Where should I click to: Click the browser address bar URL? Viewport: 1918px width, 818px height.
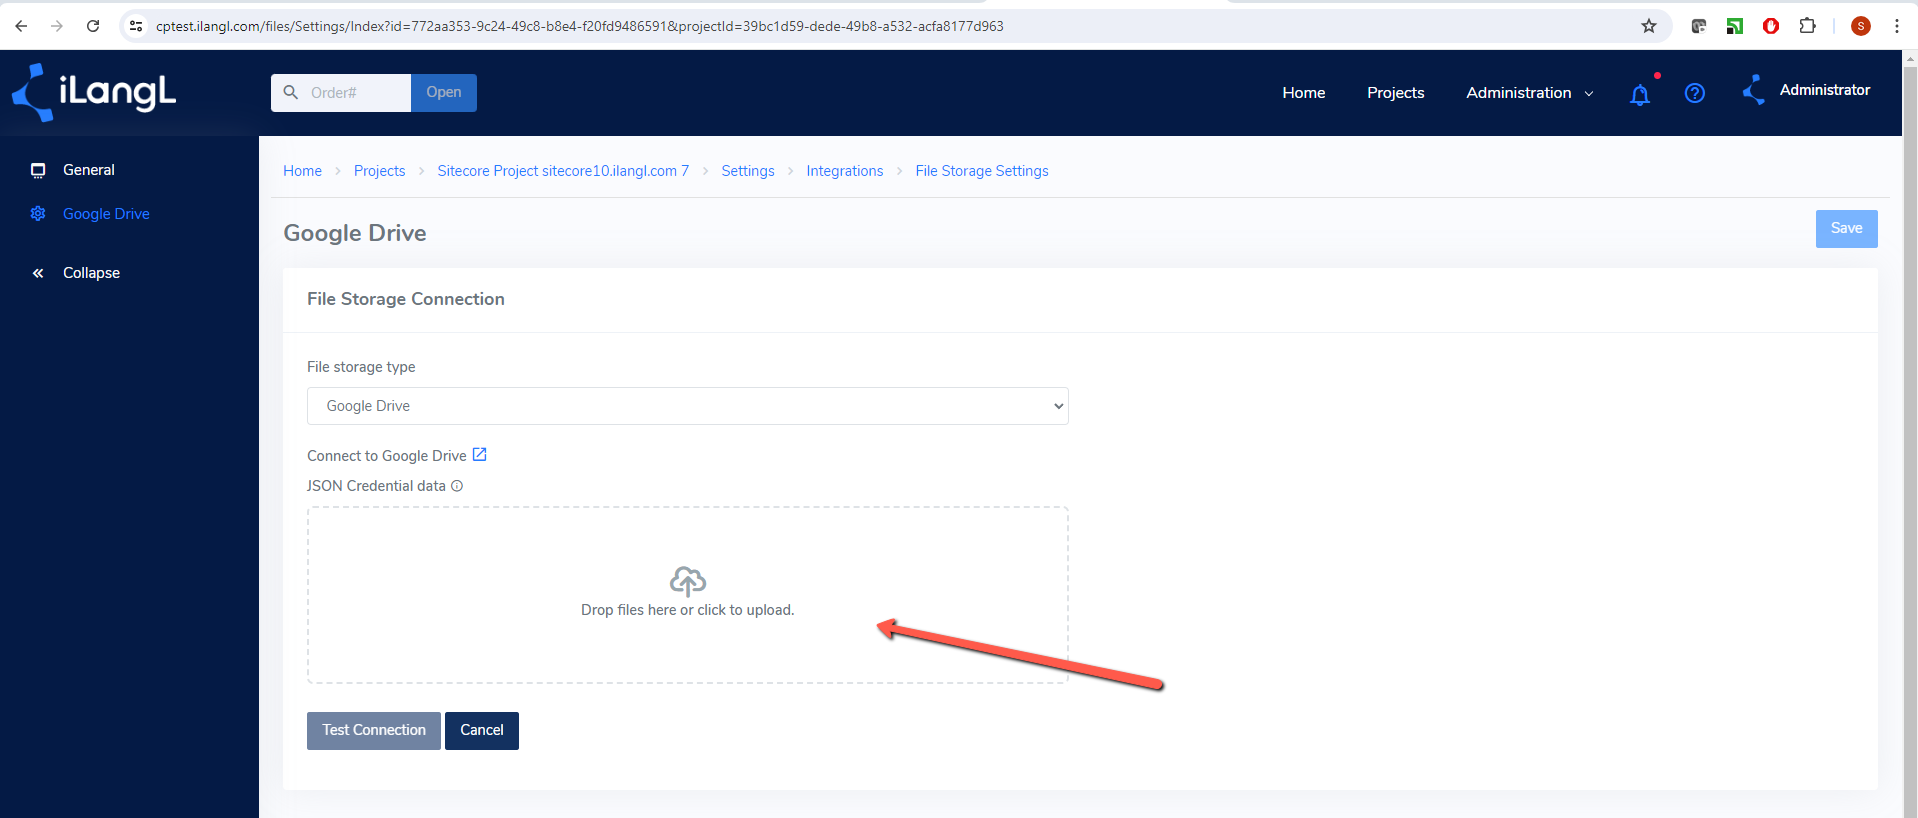tap(580, 26)
